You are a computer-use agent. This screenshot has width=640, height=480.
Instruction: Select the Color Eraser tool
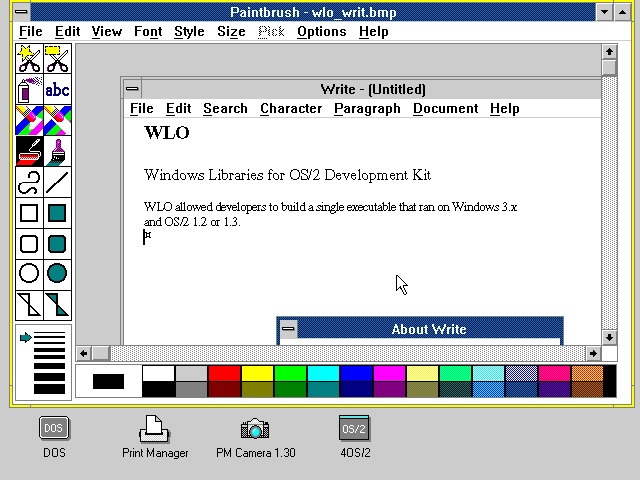coord(29,120)
